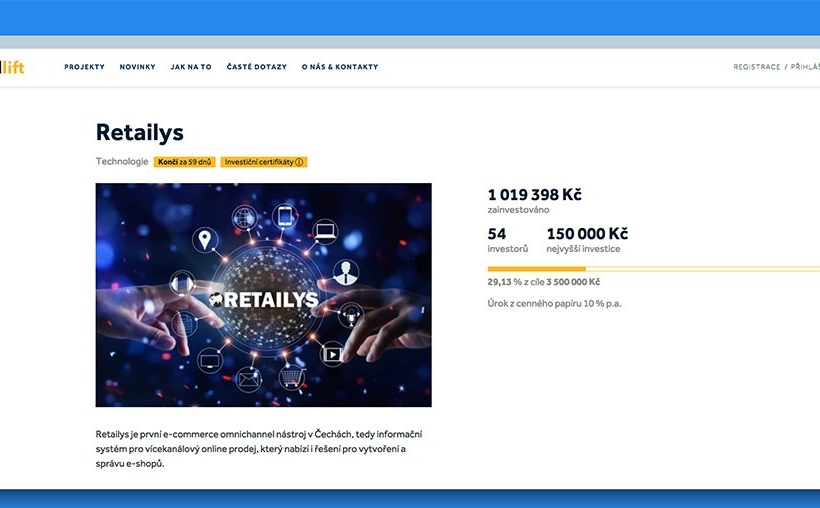Click the video play icon in the image
Screen dimensions: 820x508
coord(332,354)
